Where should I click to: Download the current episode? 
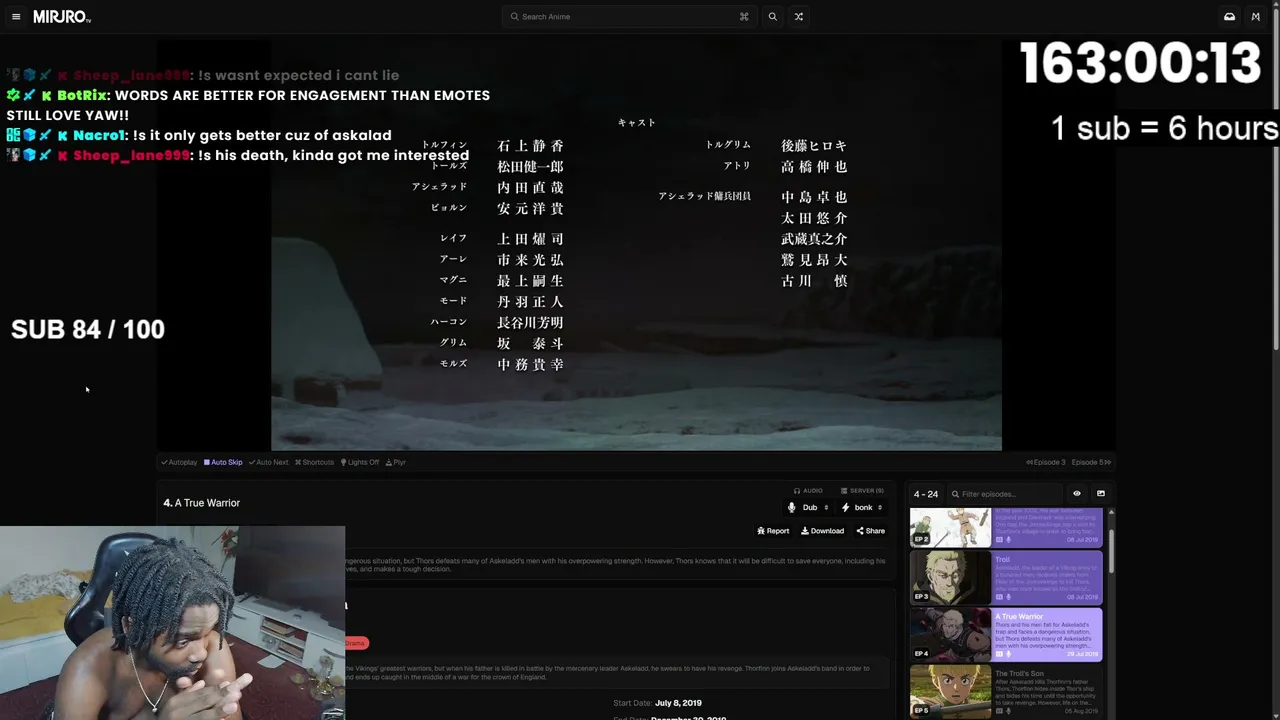tap(823, 531)
